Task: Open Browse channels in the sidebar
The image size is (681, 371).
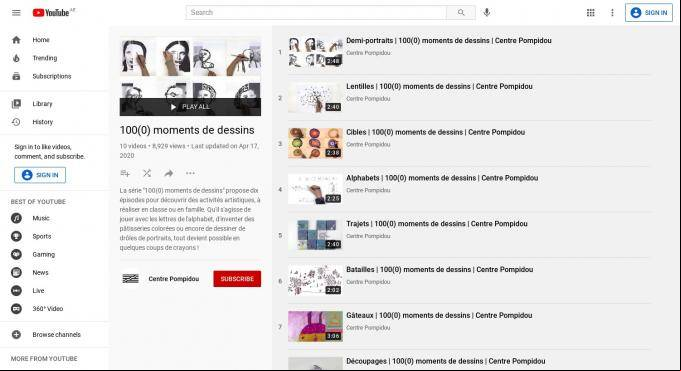Action: (56, 335)
